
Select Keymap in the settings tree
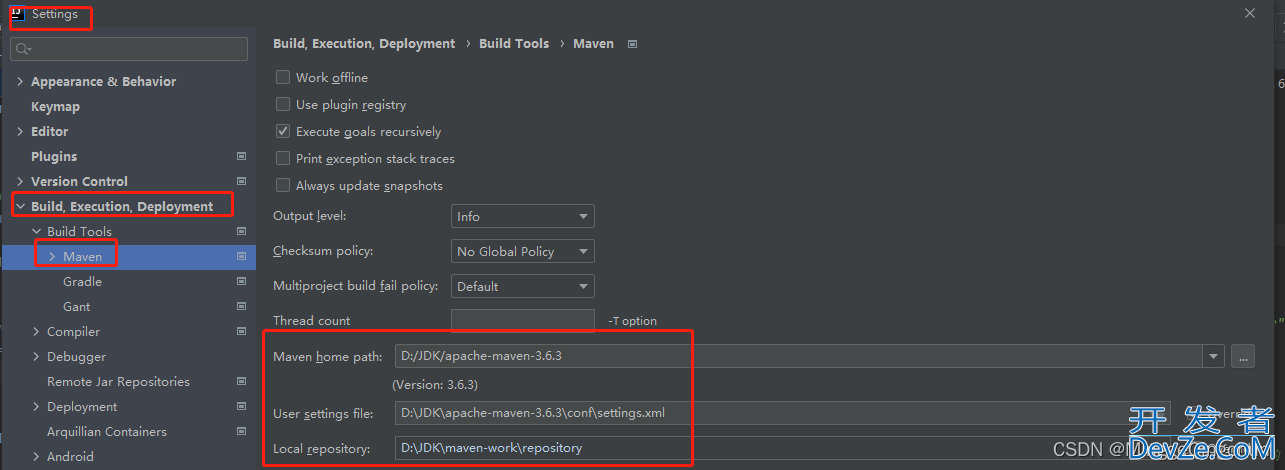click(55, 106)
